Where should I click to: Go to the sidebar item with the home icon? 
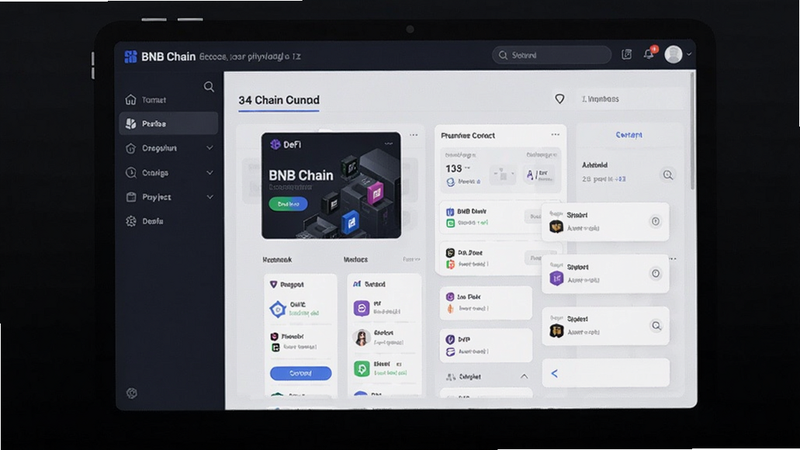pyautogui.click(x=168, y=100)
